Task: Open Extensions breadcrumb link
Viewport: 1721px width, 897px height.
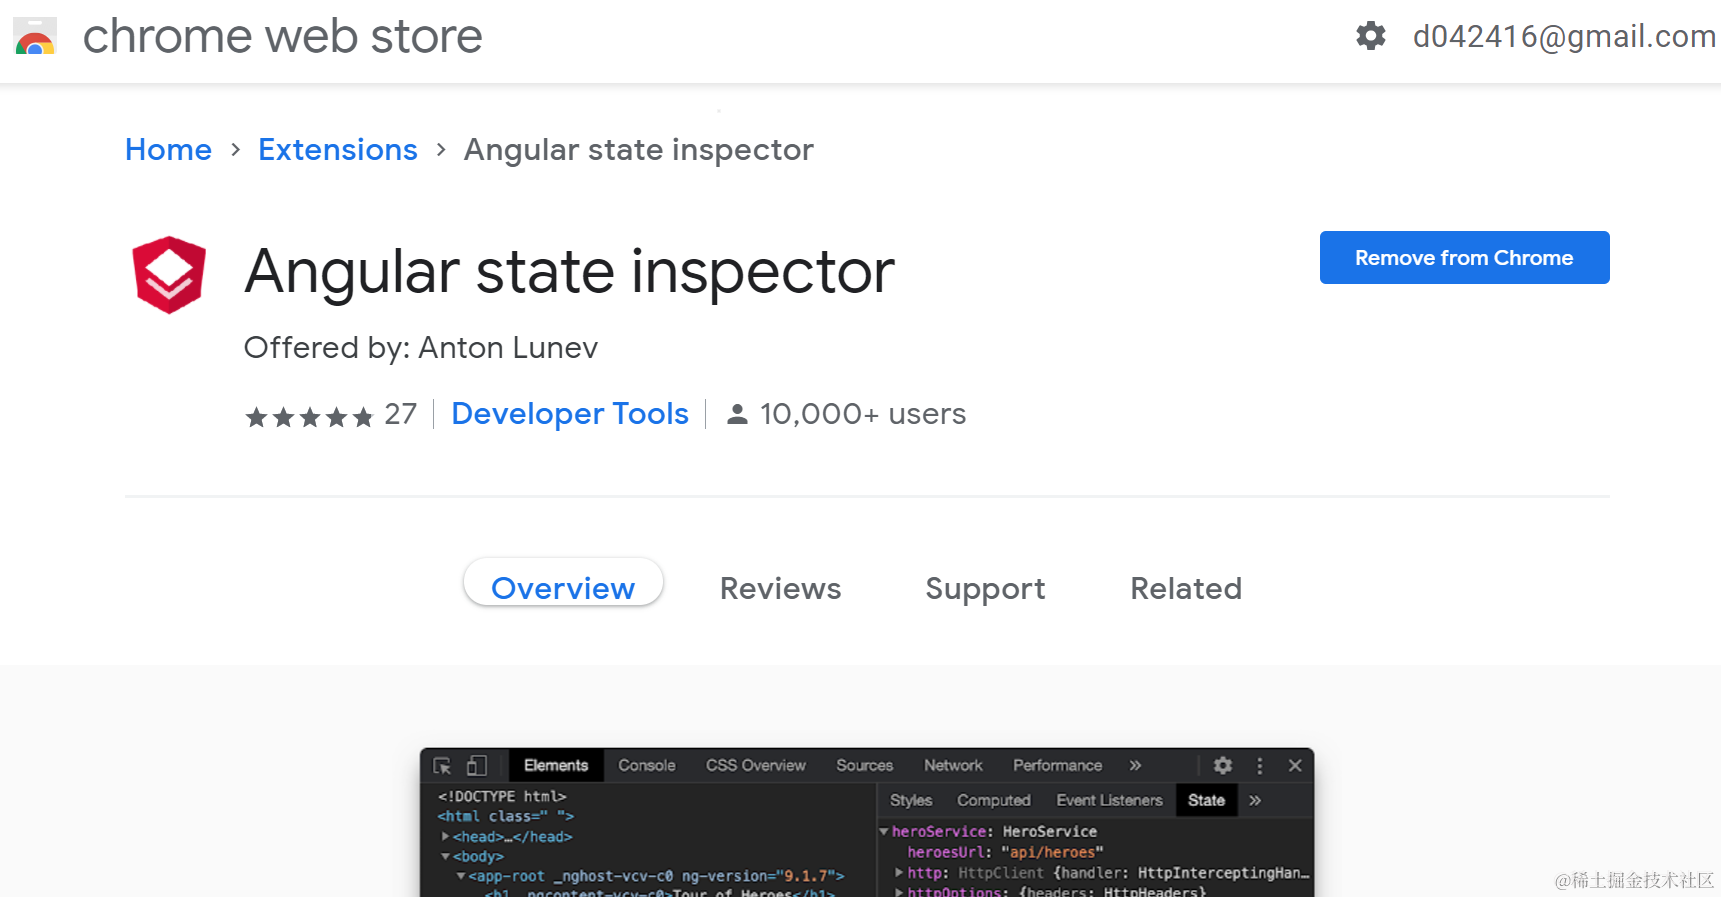Action: [338, 150]
